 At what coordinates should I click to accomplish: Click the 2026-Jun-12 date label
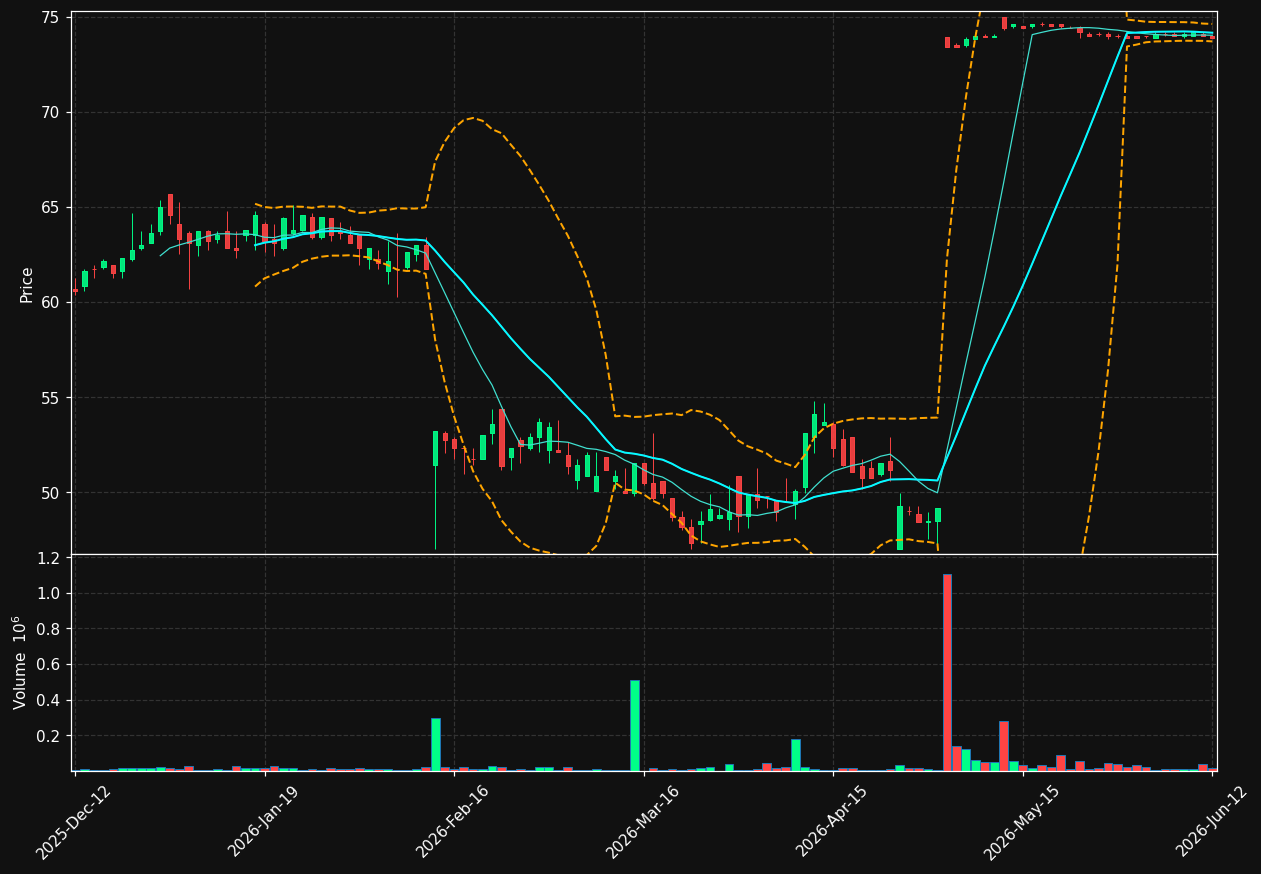pos(1211,821)
